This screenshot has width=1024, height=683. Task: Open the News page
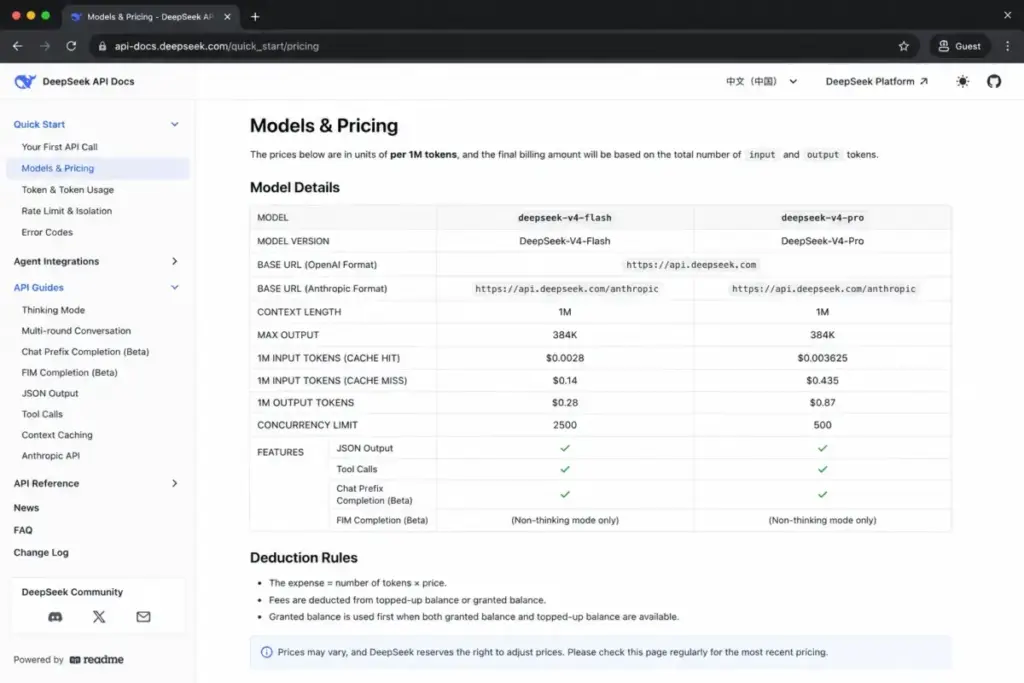[x=26, y=508]
